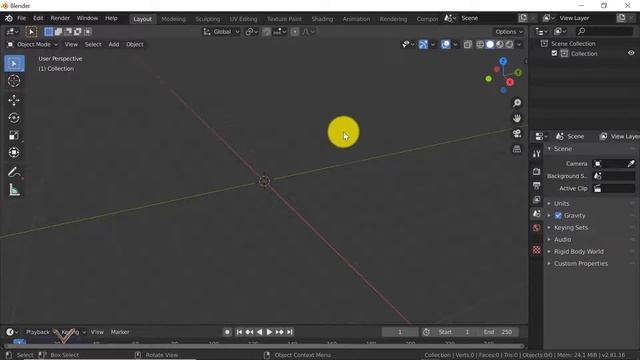Select the Annotate tool
The width and height of the screenshot is (640, 360).
(14, 172)
